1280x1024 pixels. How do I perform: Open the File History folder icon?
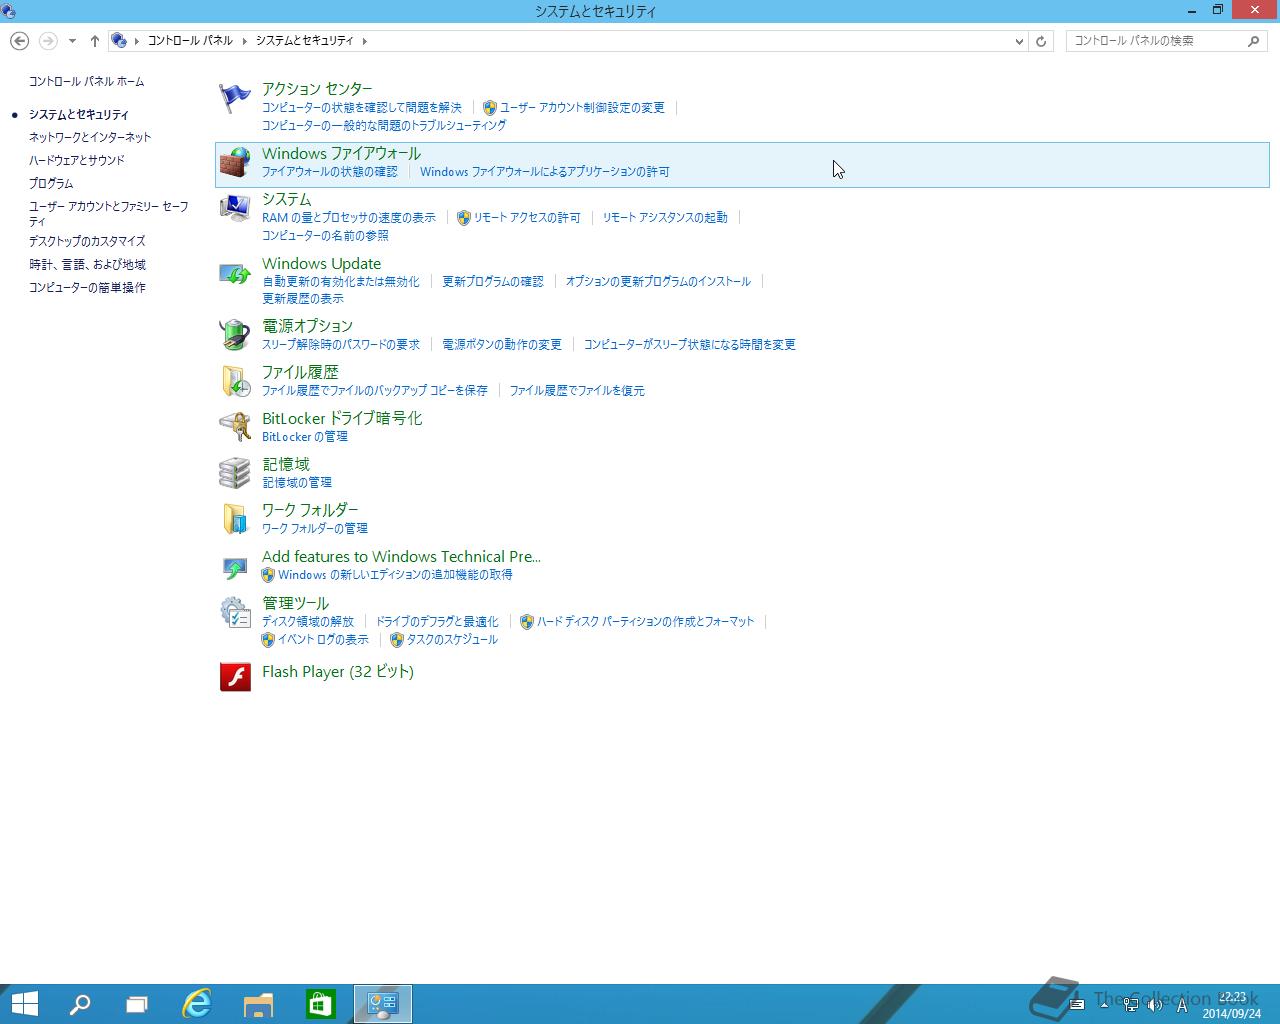[x=235, y=381]
